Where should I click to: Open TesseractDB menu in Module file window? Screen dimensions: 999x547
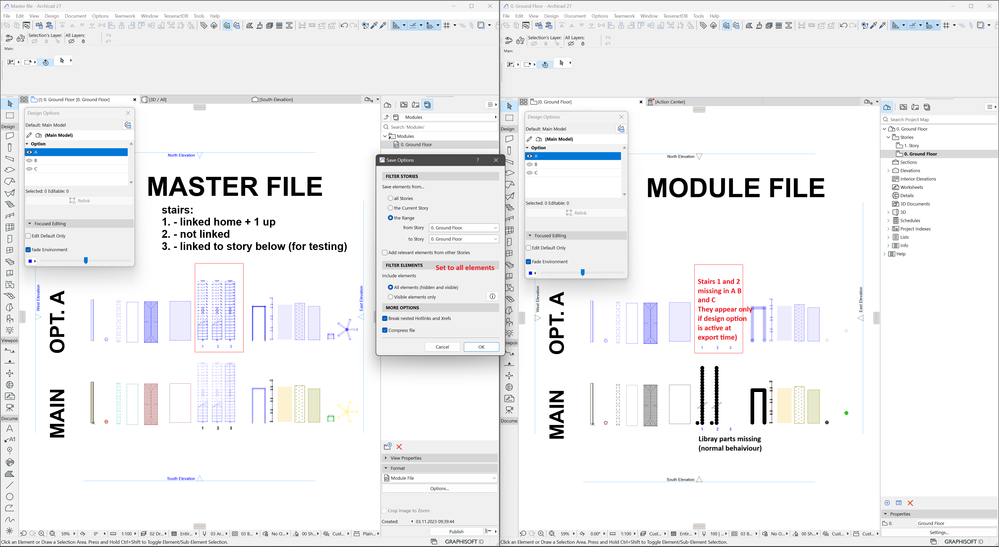pos(675,16)
